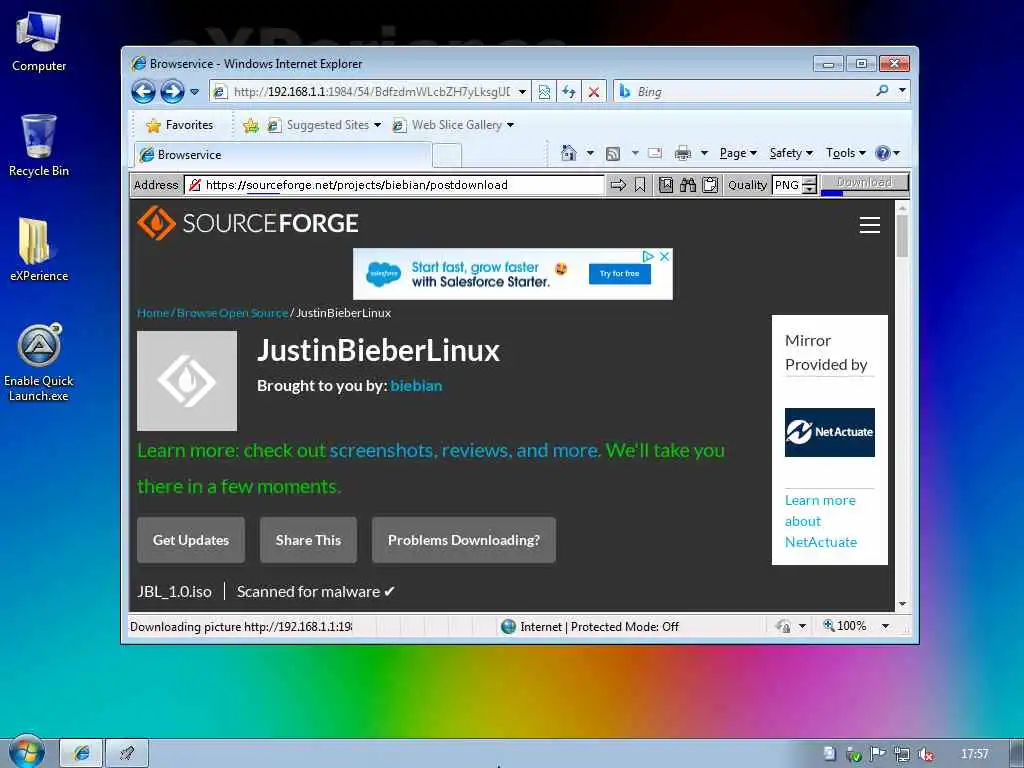Click the binoculars Find icon
The image size is (1024, 768).
(688, 185)
